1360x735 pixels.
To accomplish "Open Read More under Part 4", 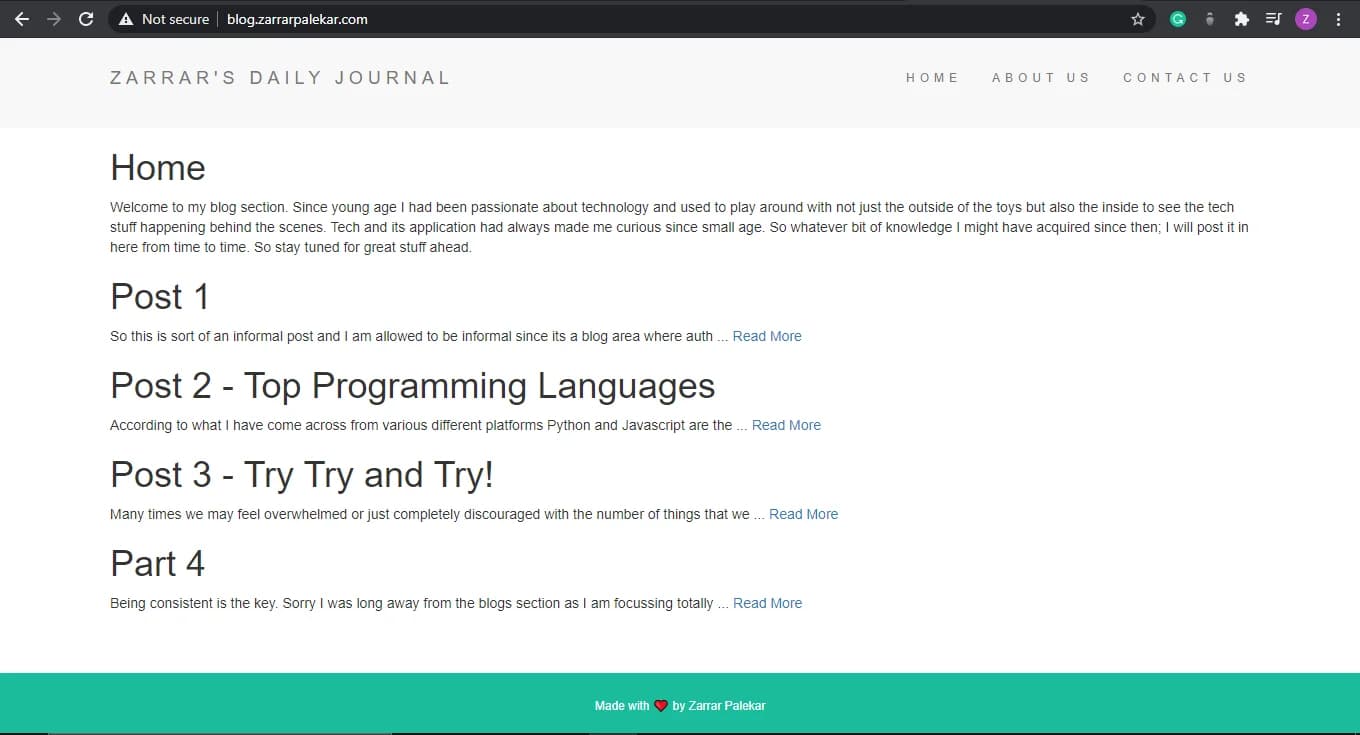I will pyautogui.click(x=767, y=603).
